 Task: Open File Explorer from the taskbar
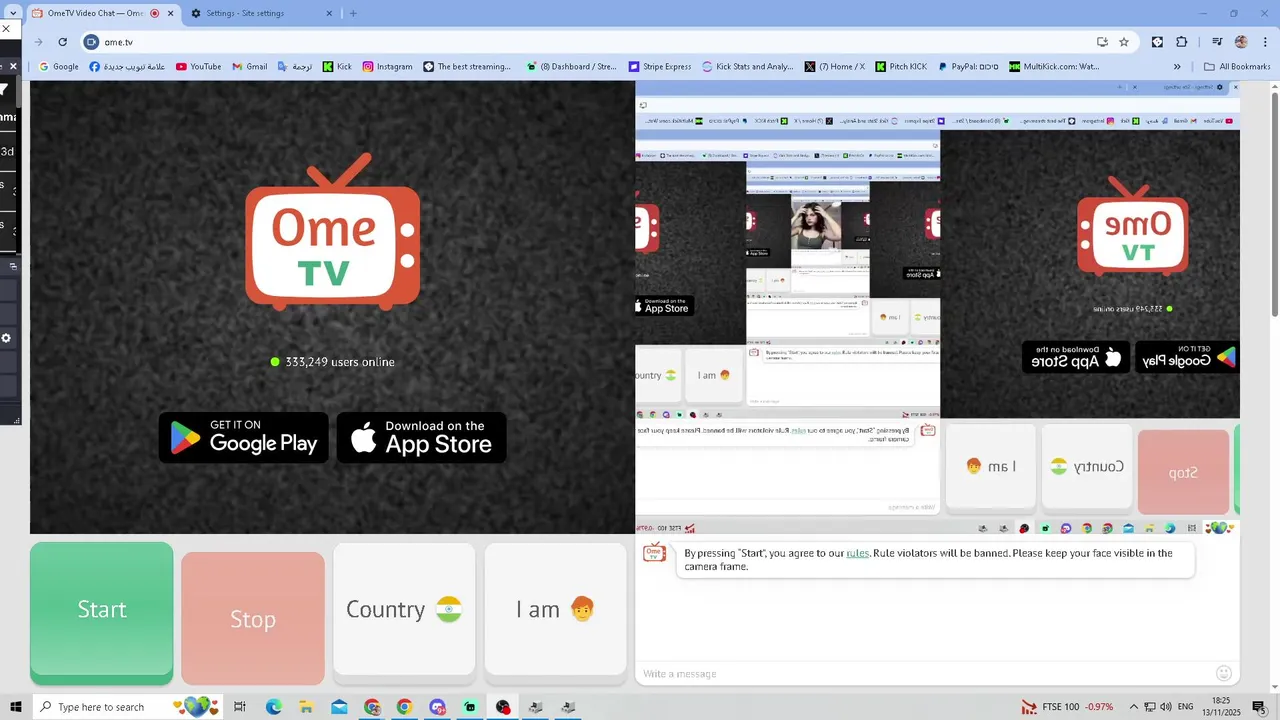pyautogui.click(x=307, y=707)
